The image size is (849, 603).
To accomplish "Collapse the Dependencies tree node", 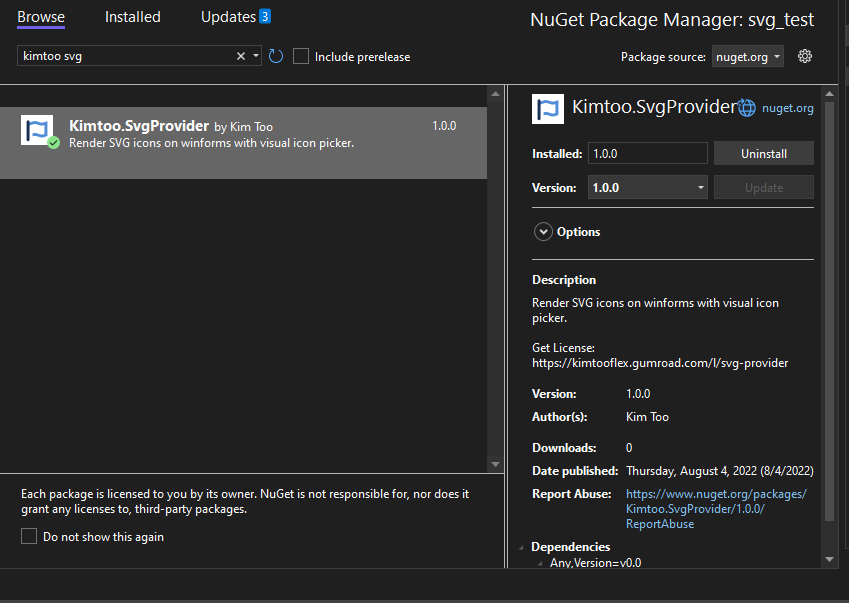I will [x=521, y=548].
